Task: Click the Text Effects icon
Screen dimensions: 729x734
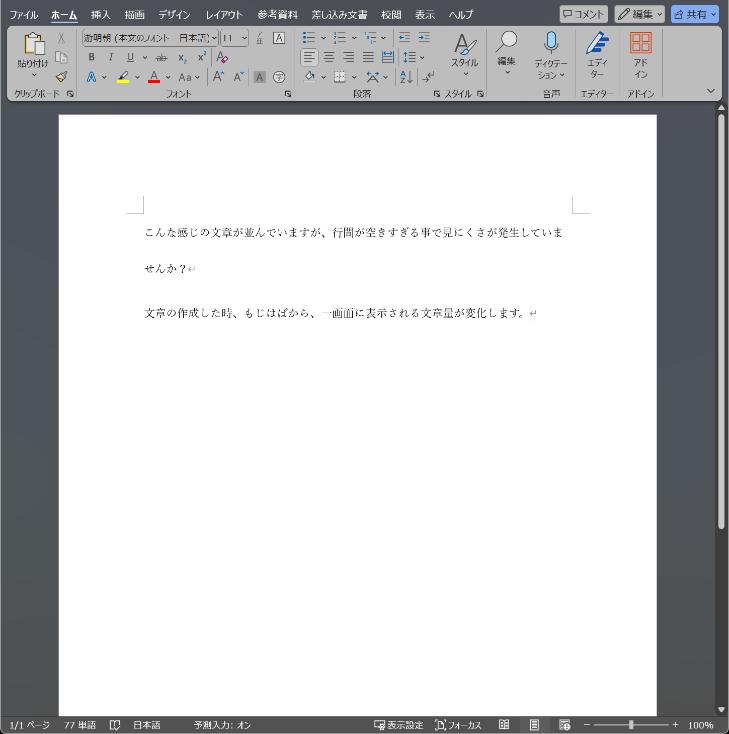Action: coord(92,77)
